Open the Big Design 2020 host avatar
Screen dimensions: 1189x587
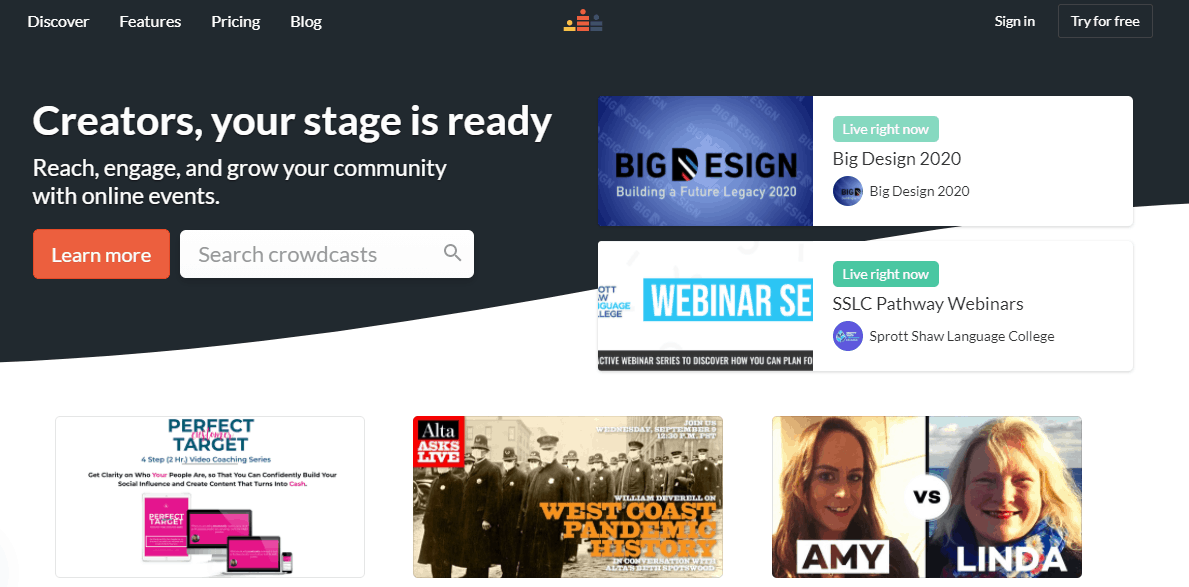[x=848, y=191]
